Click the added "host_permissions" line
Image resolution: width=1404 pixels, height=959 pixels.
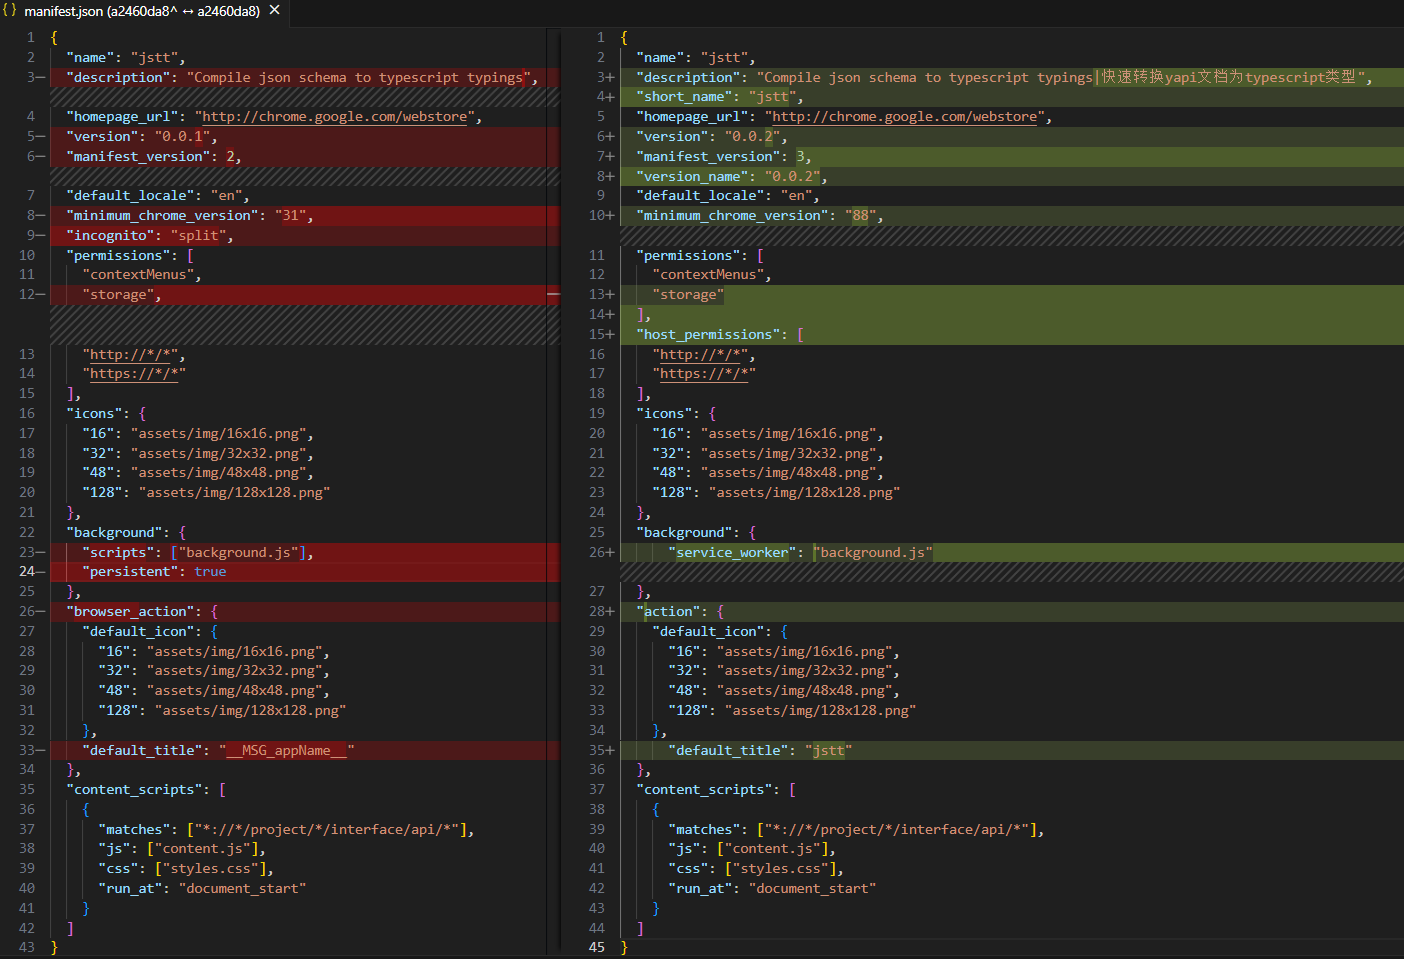click(714, 335)
